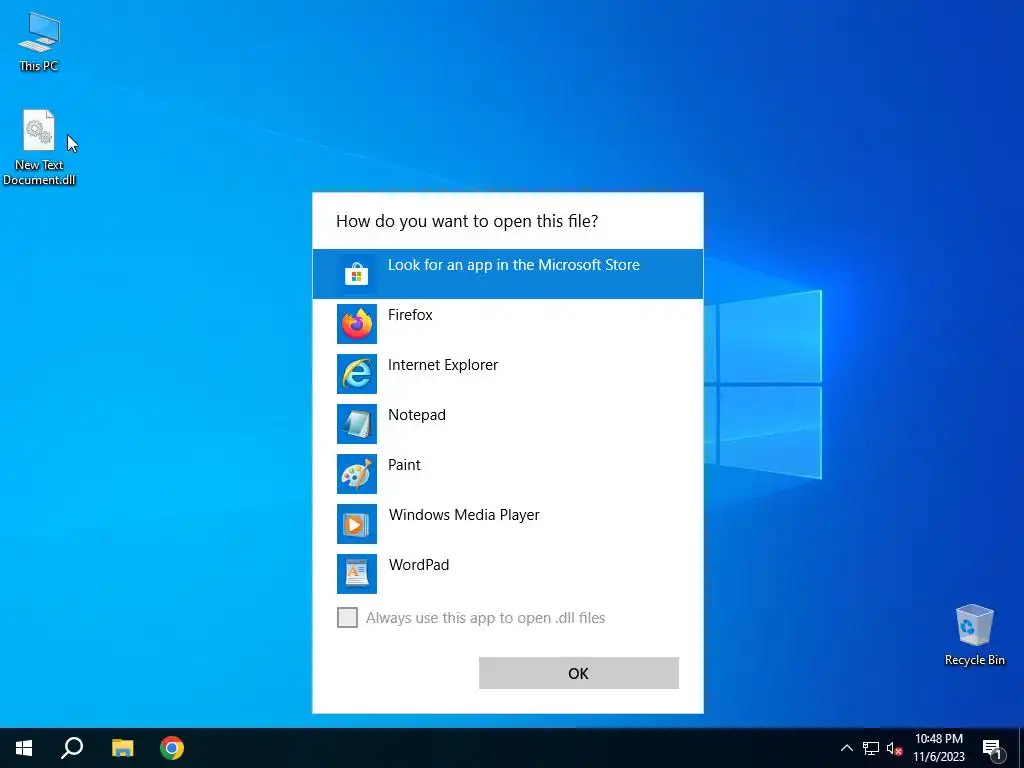Open the taskbar clock showing 10:48 PM
The height and width of the screenshot is (768, 1024).
point(938,748)
